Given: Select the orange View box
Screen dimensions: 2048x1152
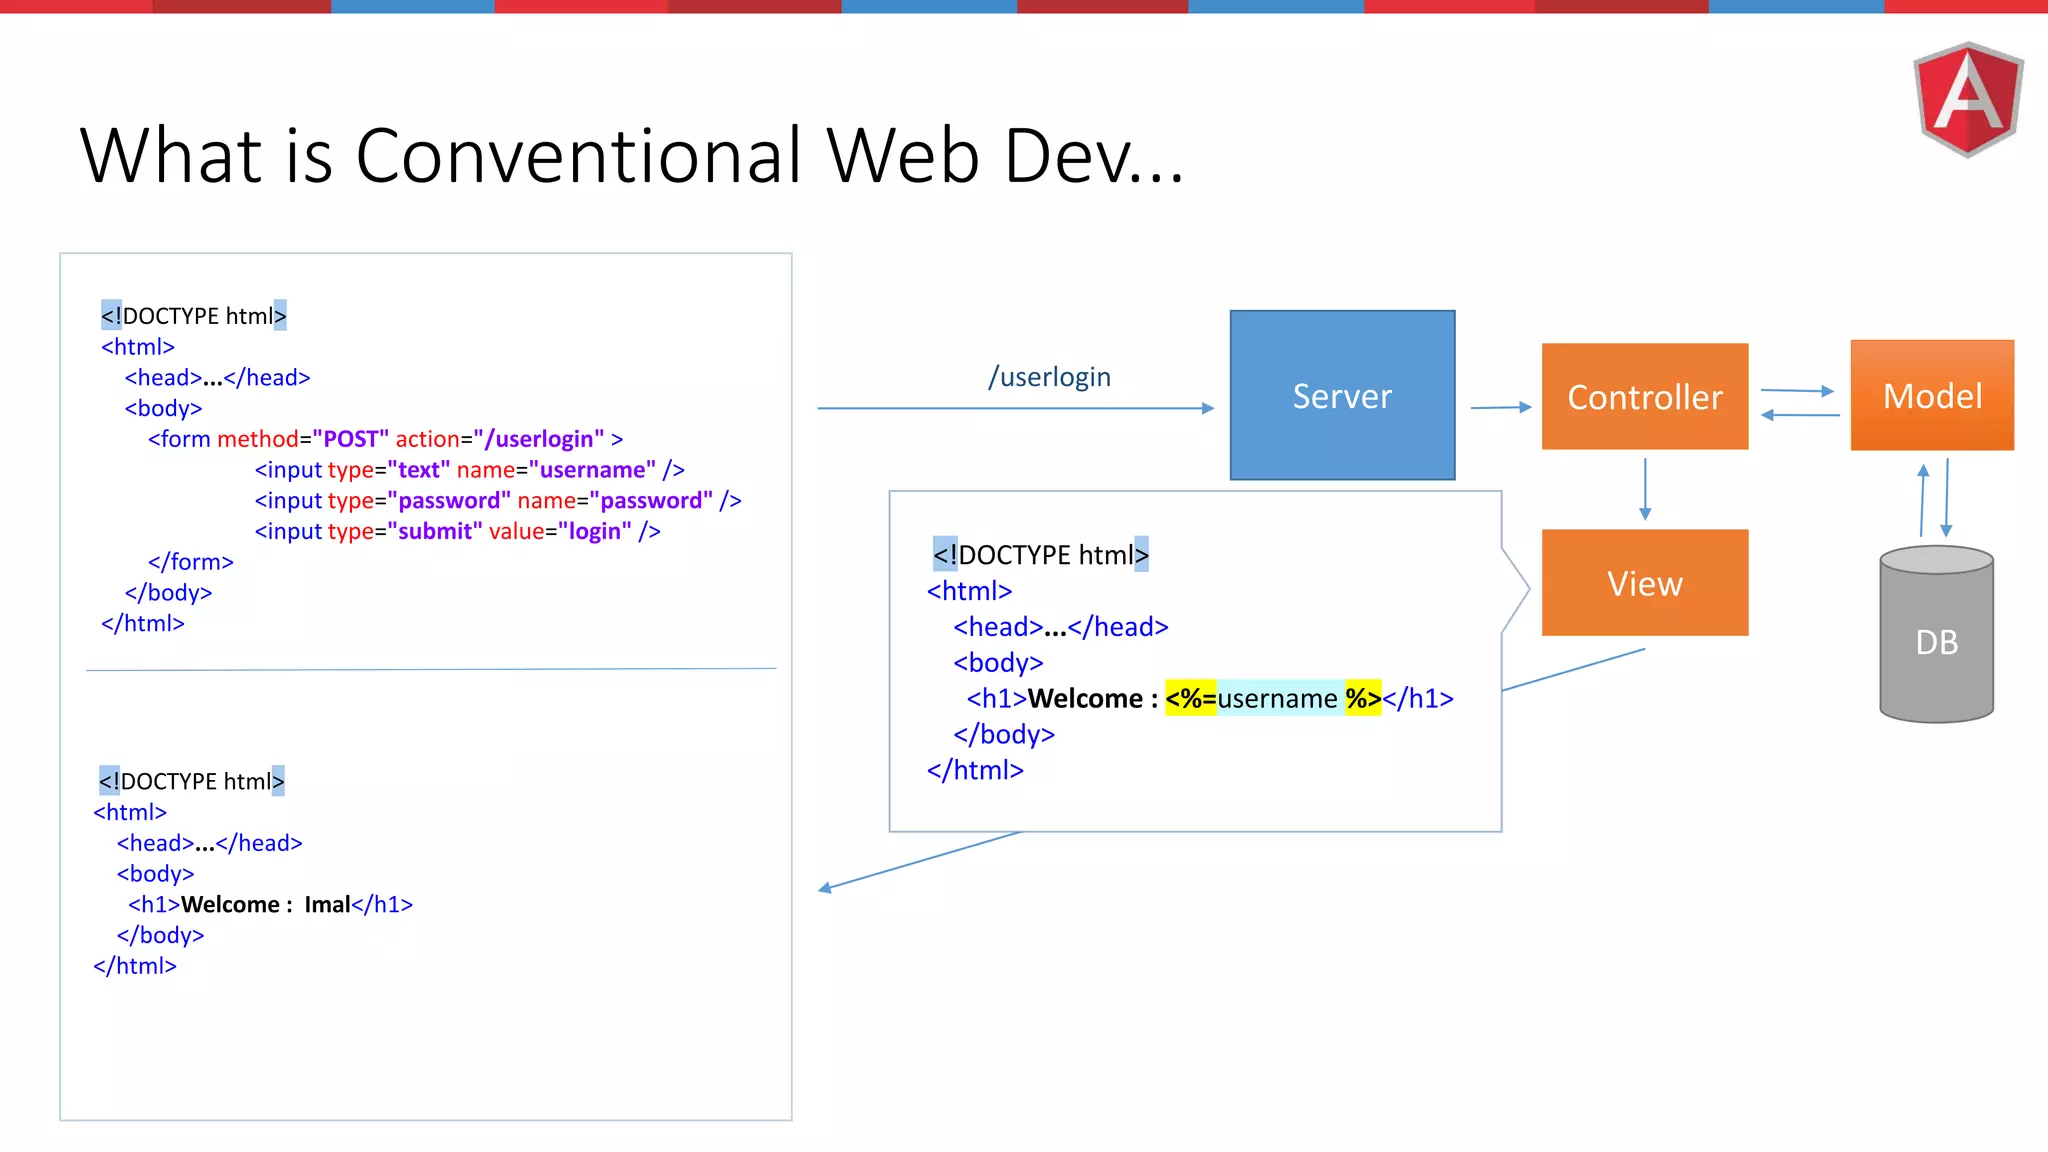Looking at the screenshot, I should coord(1644,583).
